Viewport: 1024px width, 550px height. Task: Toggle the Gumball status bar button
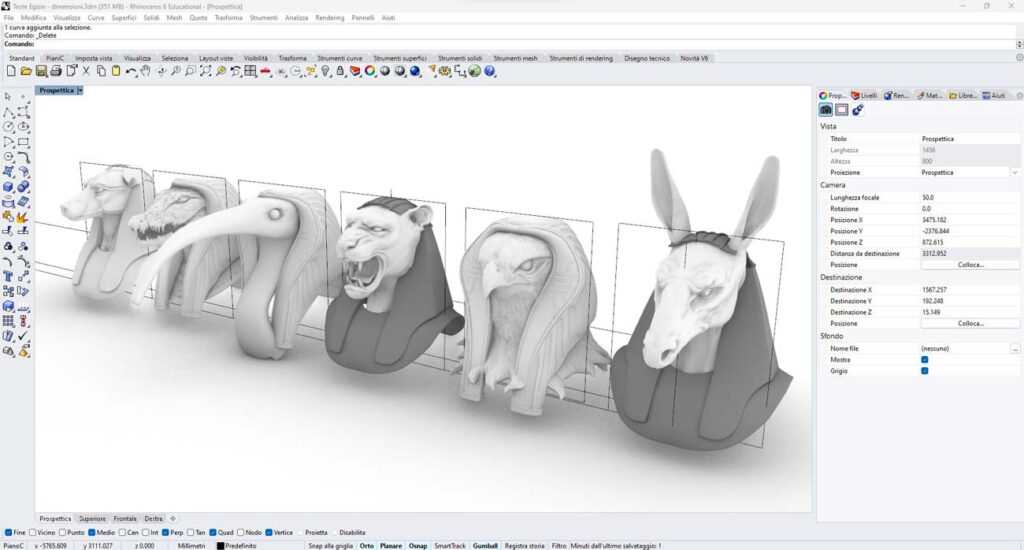[x=485, y=545]
